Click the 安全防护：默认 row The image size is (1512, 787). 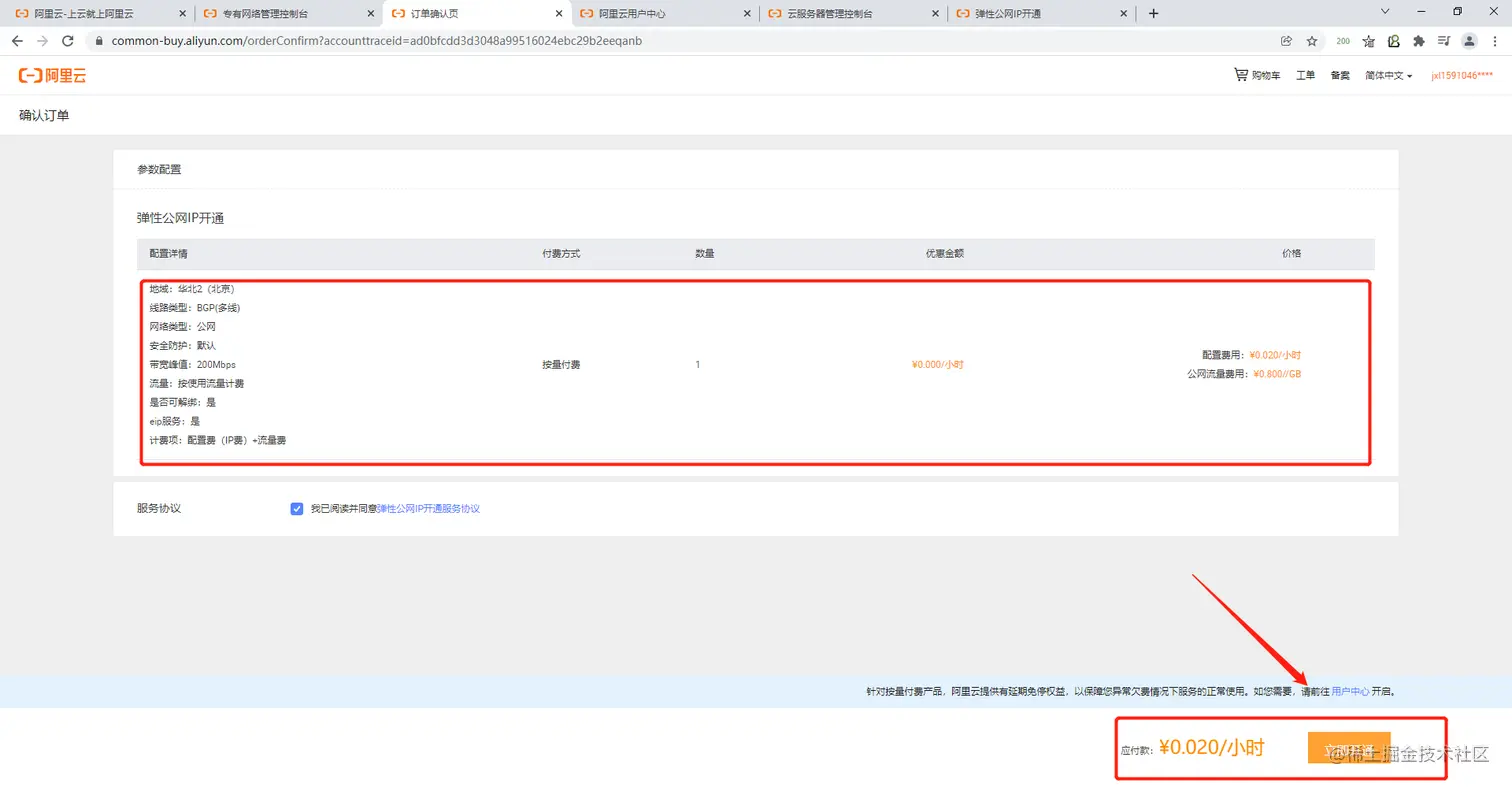[x=182, y=345]
